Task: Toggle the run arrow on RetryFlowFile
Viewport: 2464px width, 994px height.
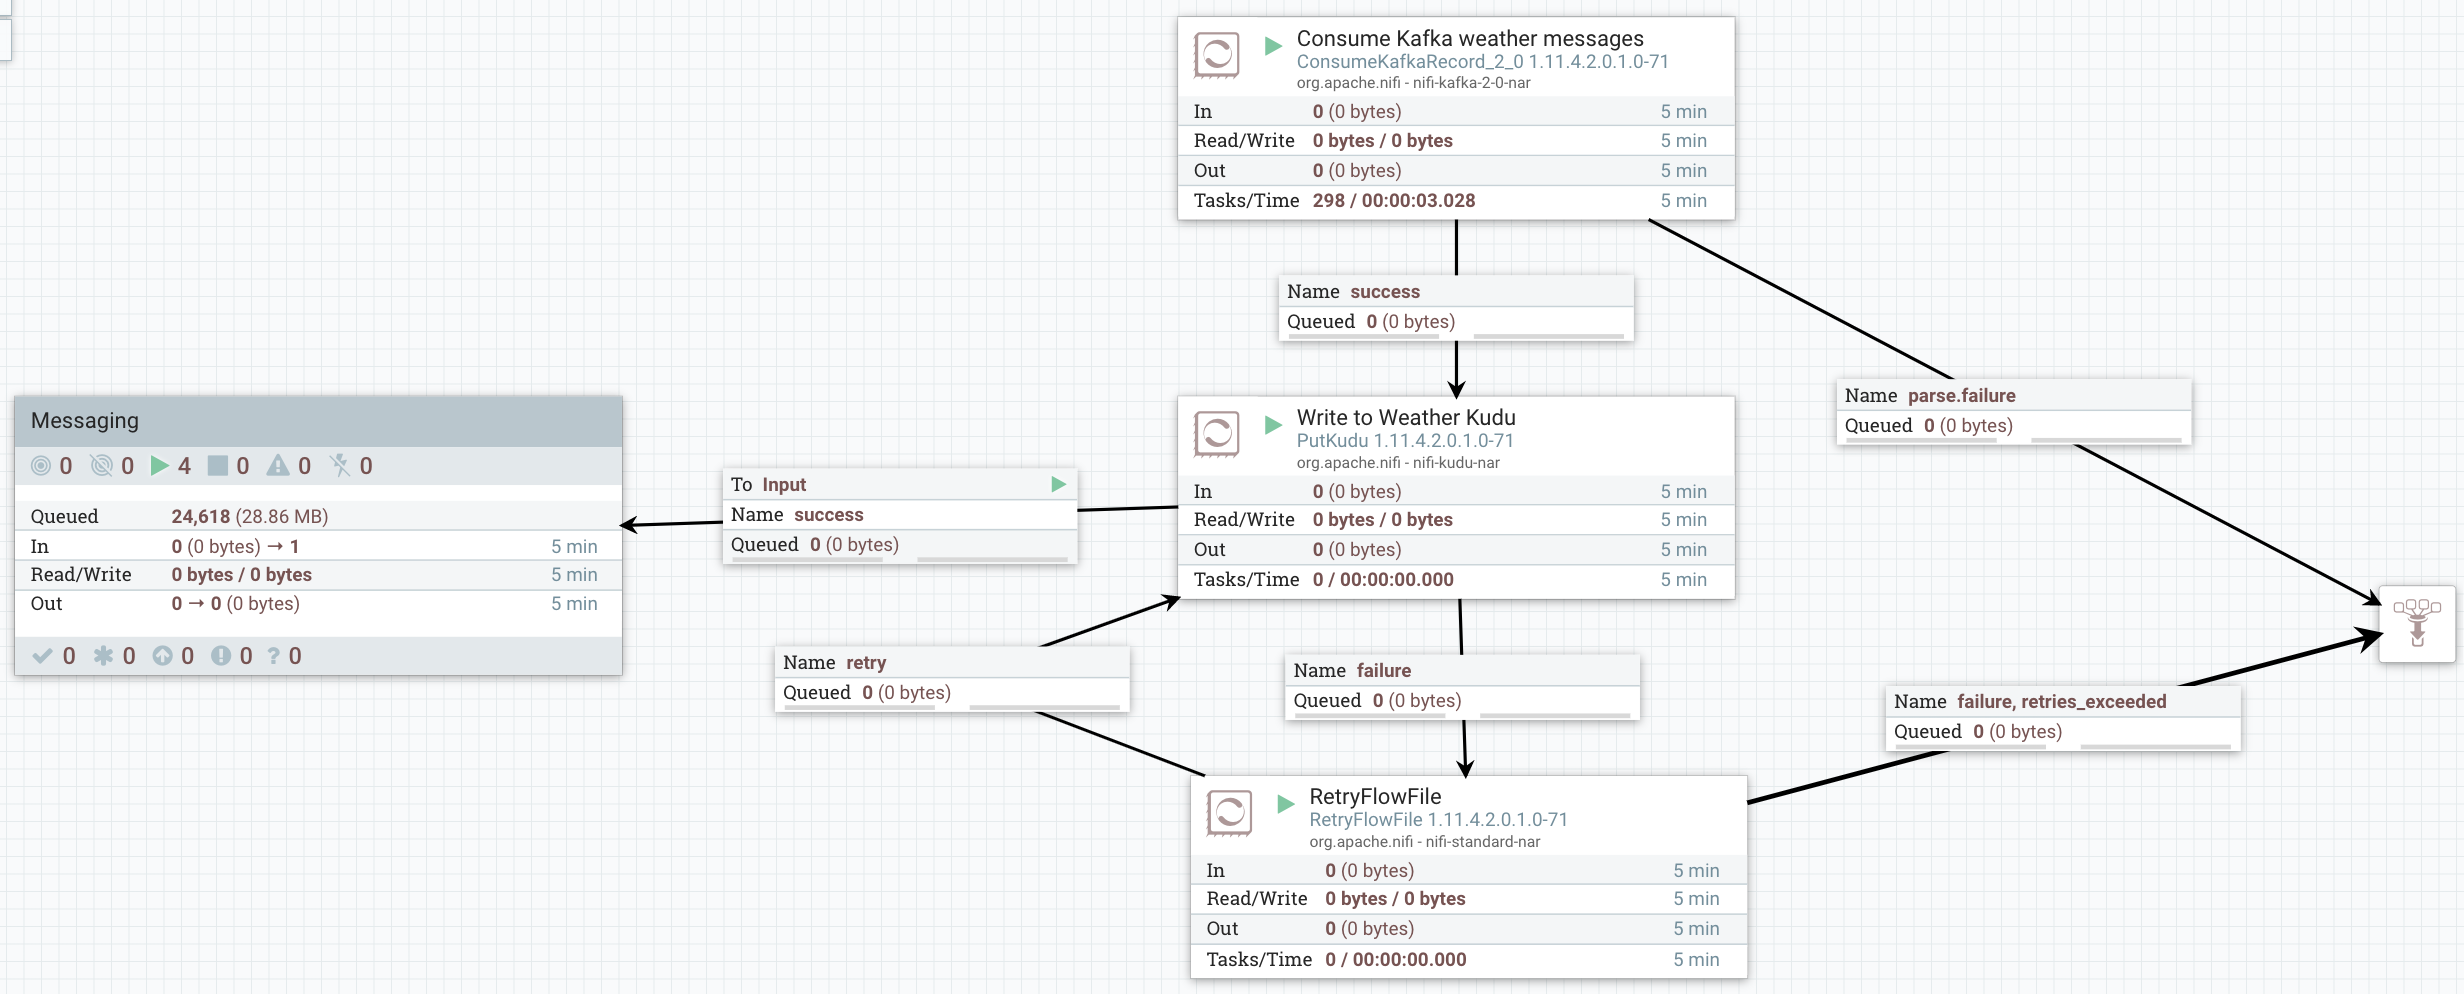Action: point(1285,803)
